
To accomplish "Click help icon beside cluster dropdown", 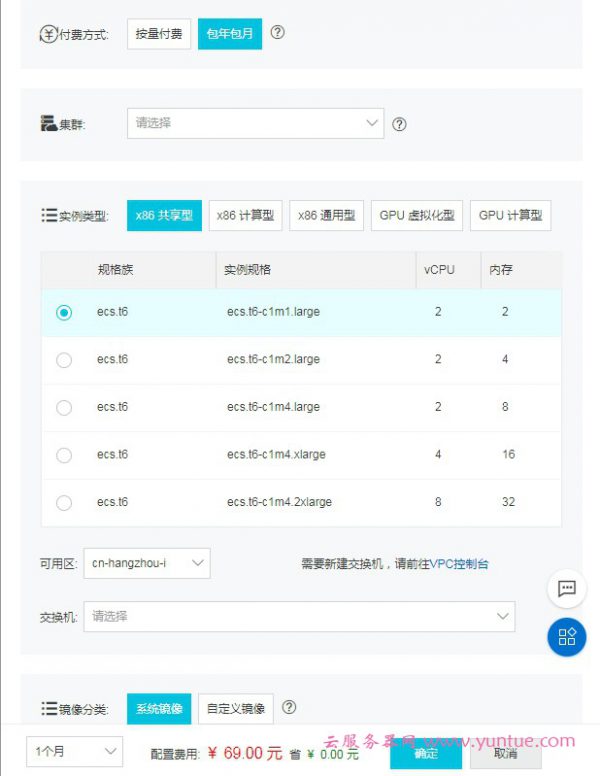I will [x=399, y=124].
